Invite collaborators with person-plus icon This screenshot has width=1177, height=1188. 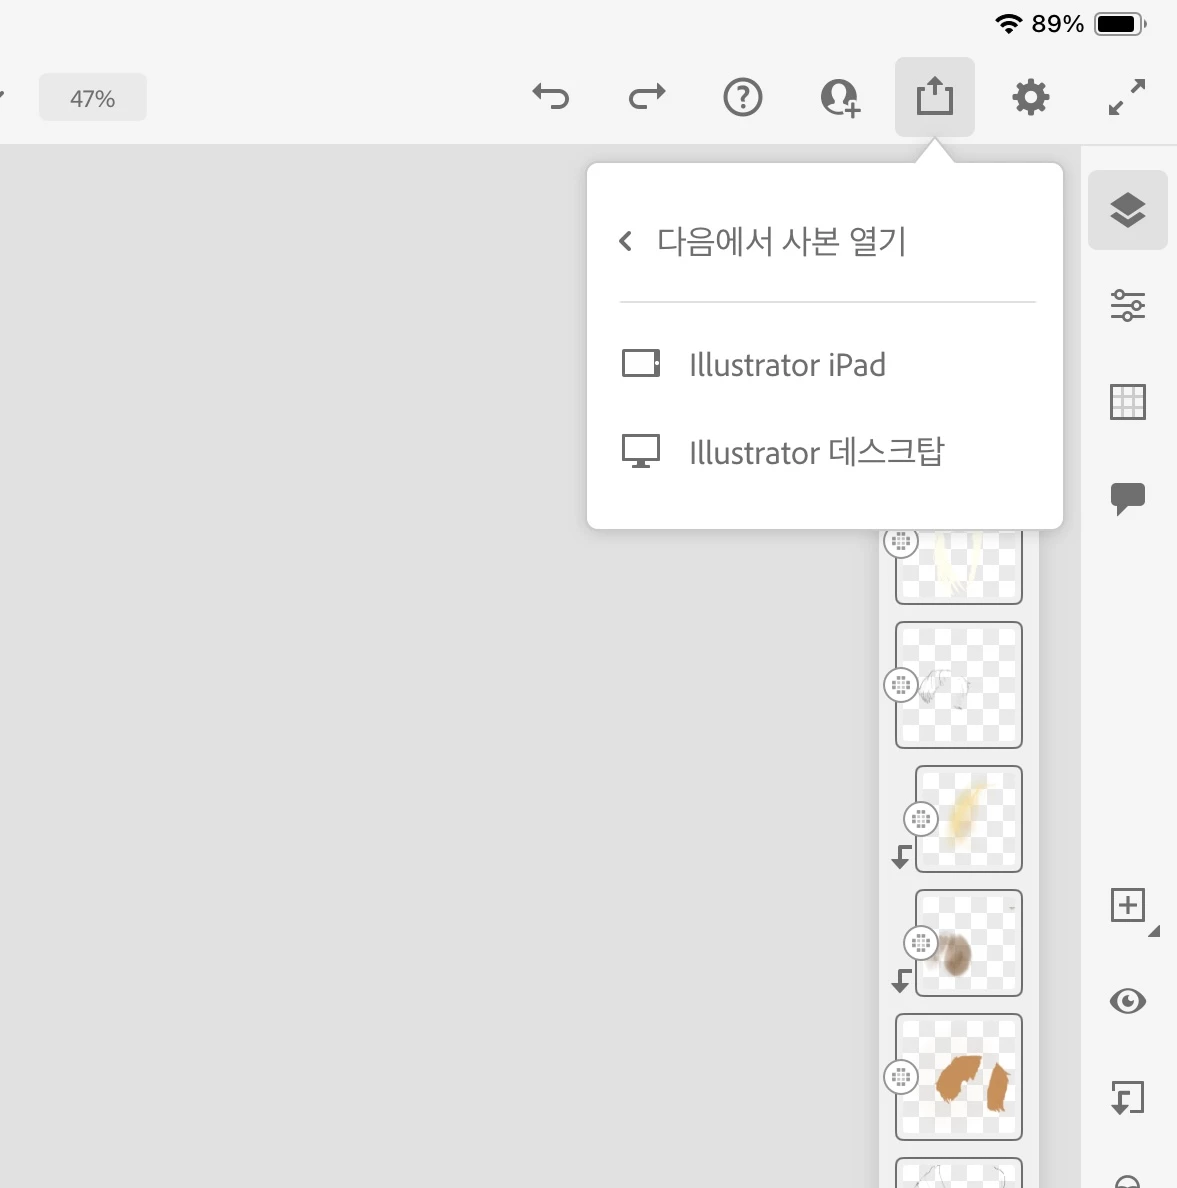(x=840, y=98)
